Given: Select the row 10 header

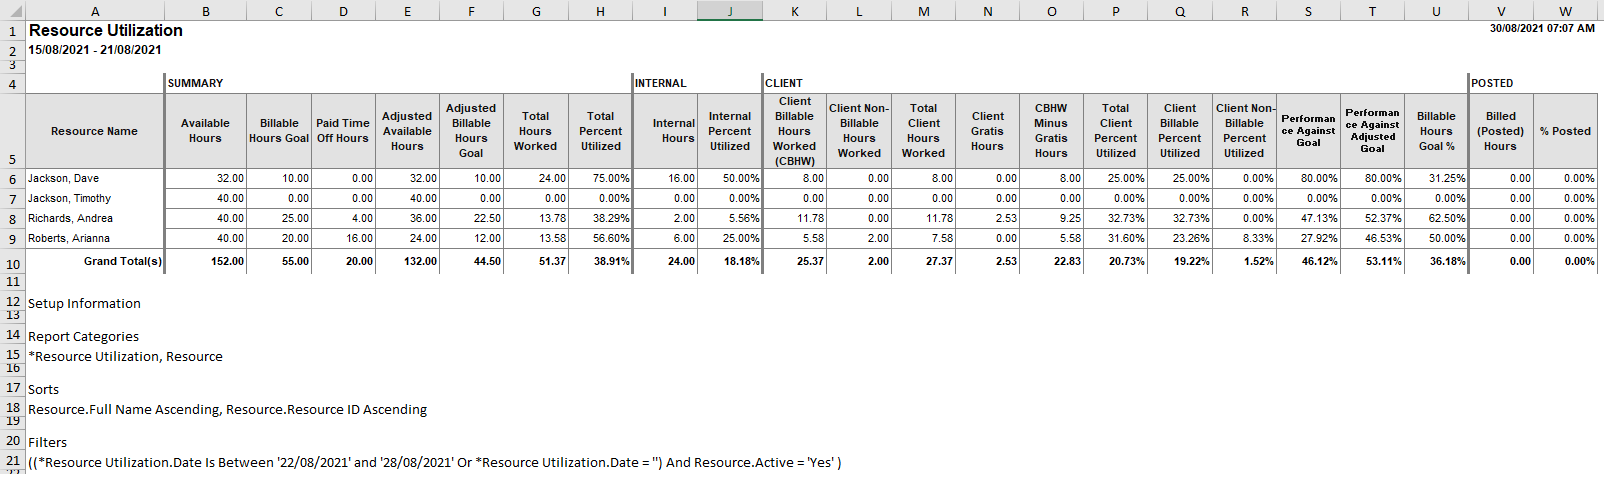Looking at the screenshot, I should click(x=12, y=264).
